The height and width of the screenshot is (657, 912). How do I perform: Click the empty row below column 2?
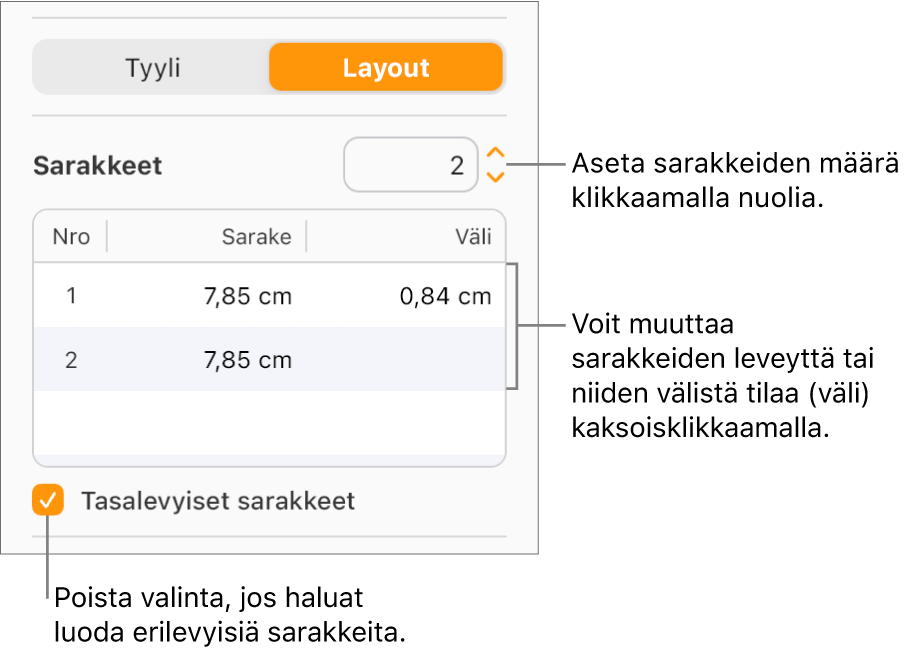270,420
